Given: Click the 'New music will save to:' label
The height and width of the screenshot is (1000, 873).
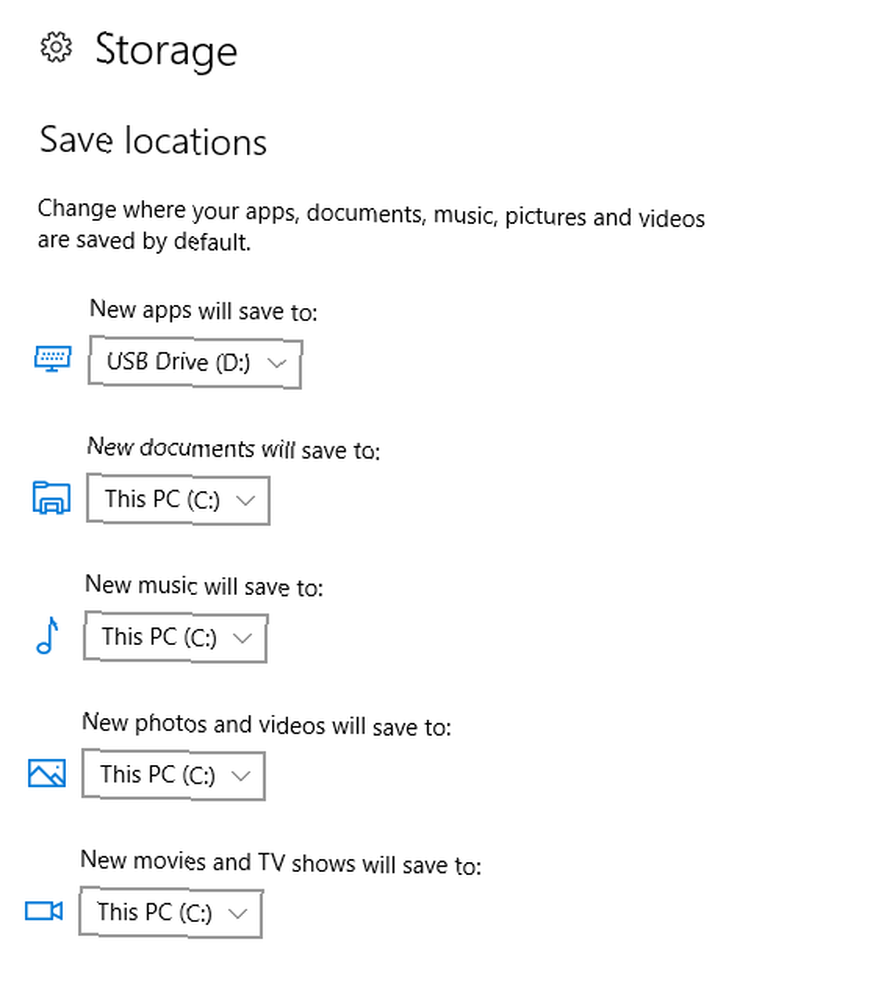Looking at the screenshot, I should click(x=204, y=585).
